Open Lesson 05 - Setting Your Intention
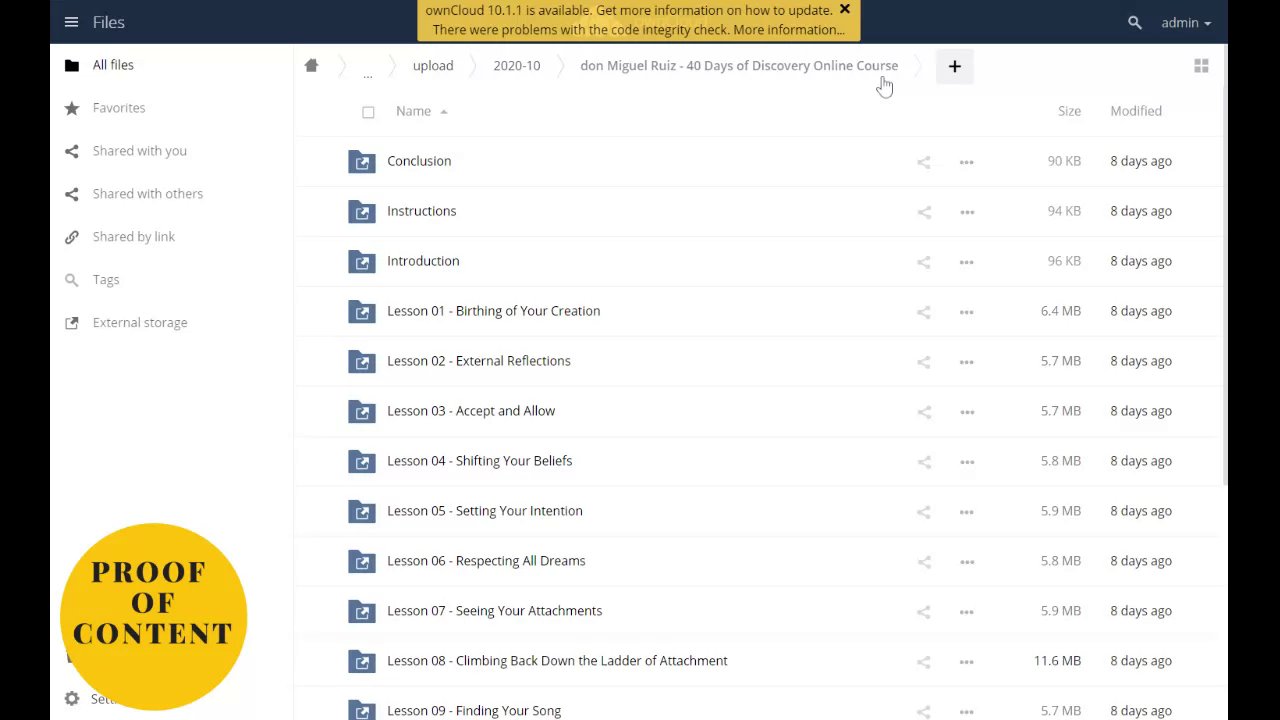 click(484, 511)
